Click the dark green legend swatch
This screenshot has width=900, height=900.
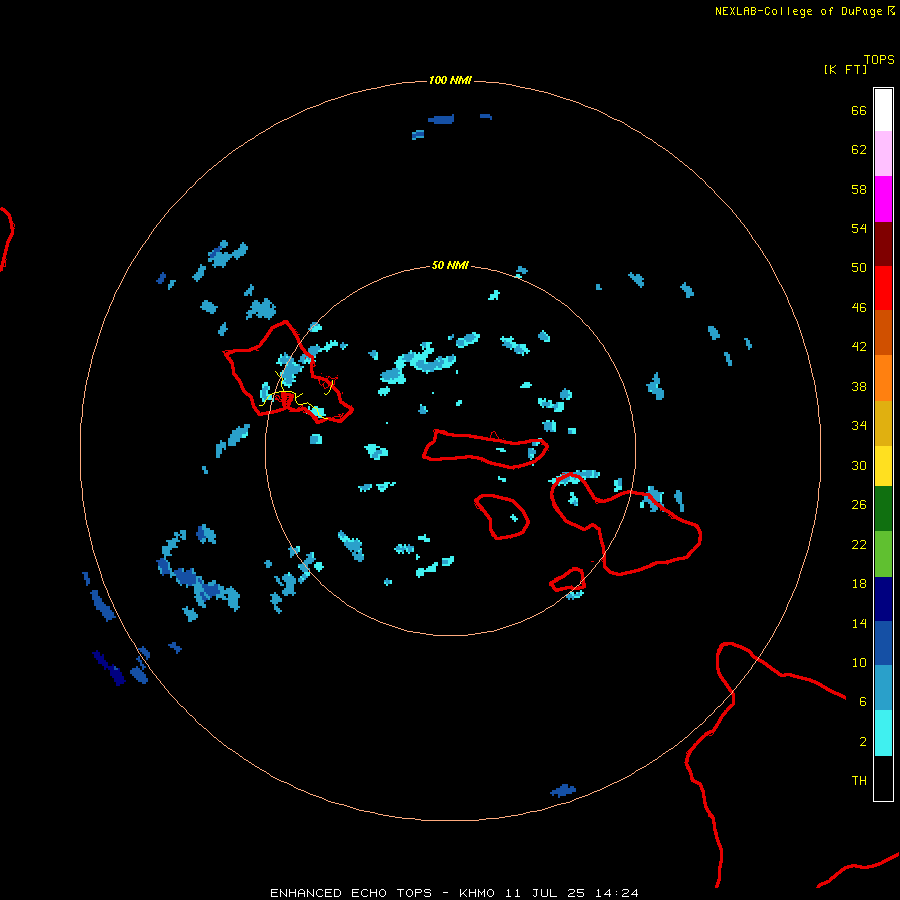pyautogui.click(x=883, y=509)
